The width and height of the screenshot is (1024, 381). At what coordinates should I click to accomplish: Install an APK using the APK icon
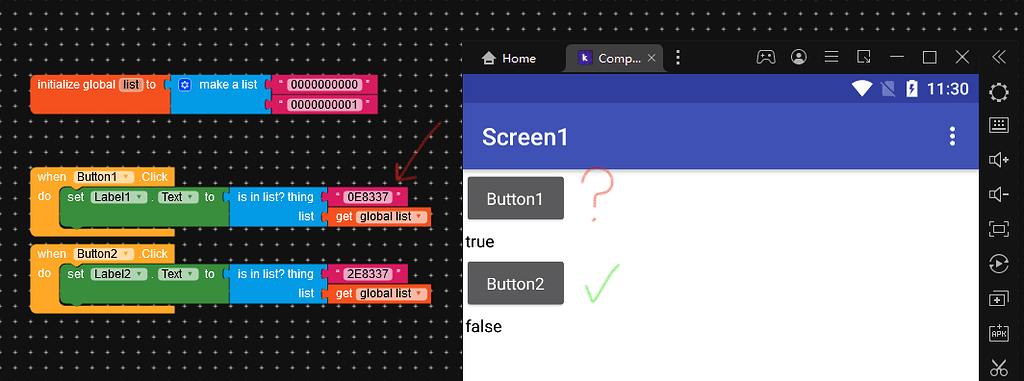click(999, 333)
